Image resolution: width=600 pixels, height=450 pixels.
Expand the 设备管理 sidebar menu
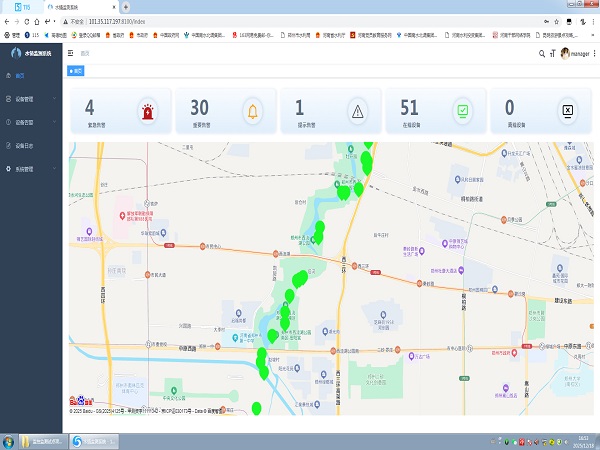pos(28,99)
